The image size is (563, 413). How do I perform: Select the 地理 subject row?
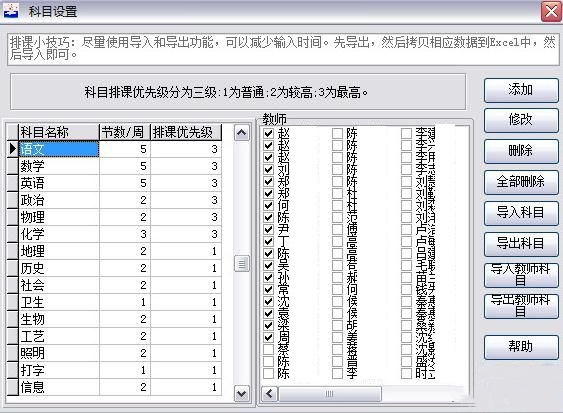pos(120,251)
